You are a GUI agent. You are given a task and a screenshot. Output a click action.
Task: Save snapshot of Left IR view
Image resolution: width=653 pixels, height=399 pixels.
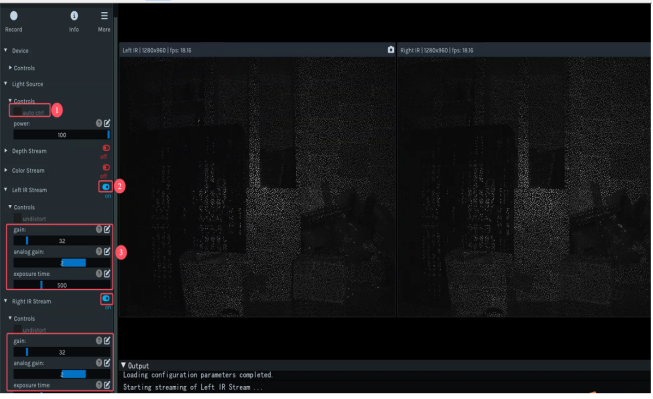(391, 50)
